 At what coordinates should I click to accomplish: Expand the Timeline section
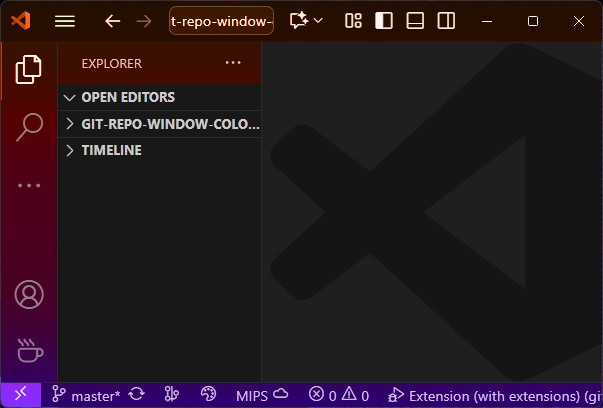[x=111, y=150]
